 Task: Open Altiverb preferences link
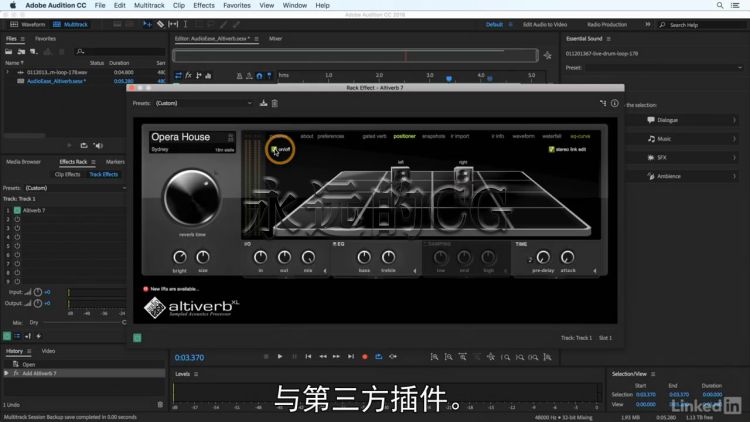point(331,136)
